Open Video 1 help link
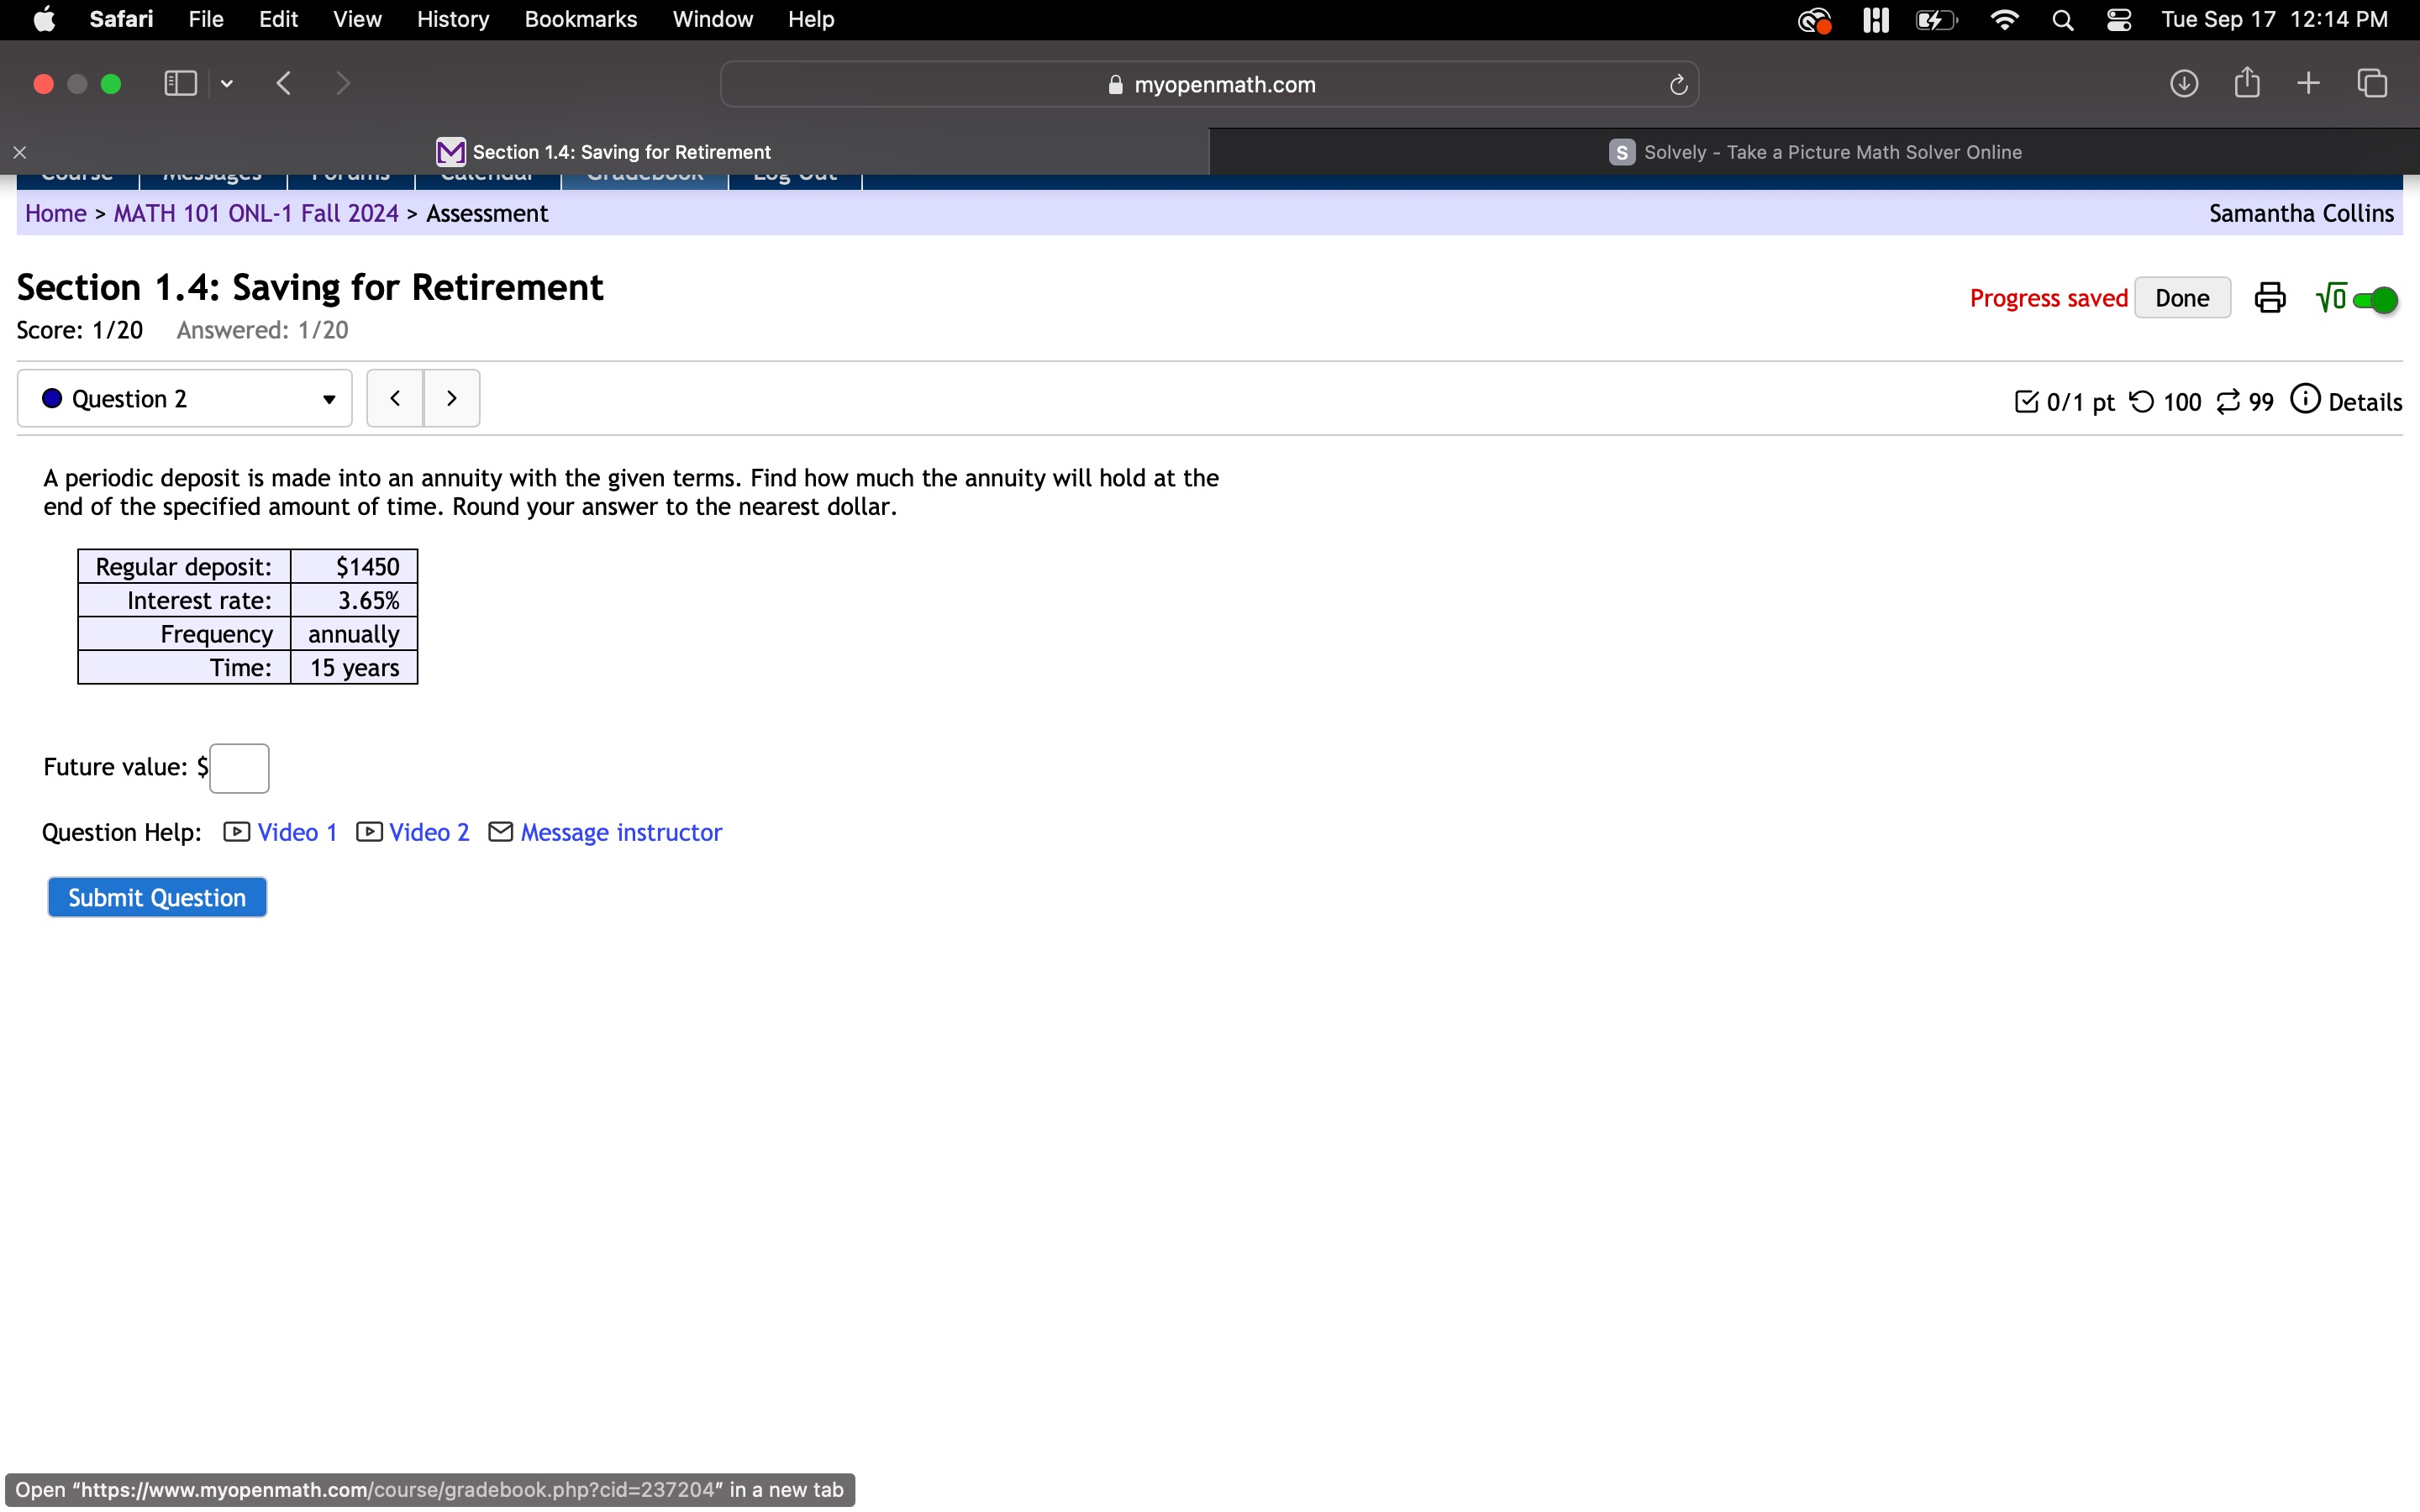 coord(297,832)
